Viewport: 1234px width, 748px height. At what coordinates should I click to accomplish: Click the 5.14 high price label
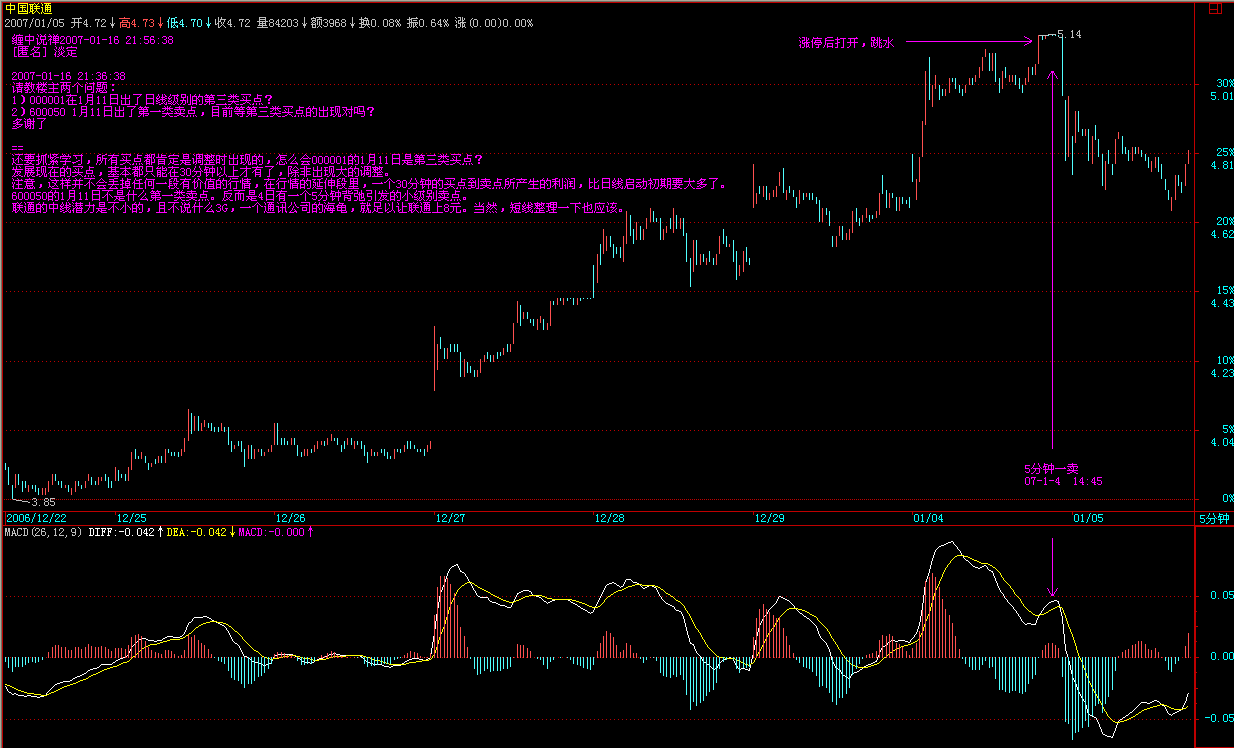point(1068,35)
